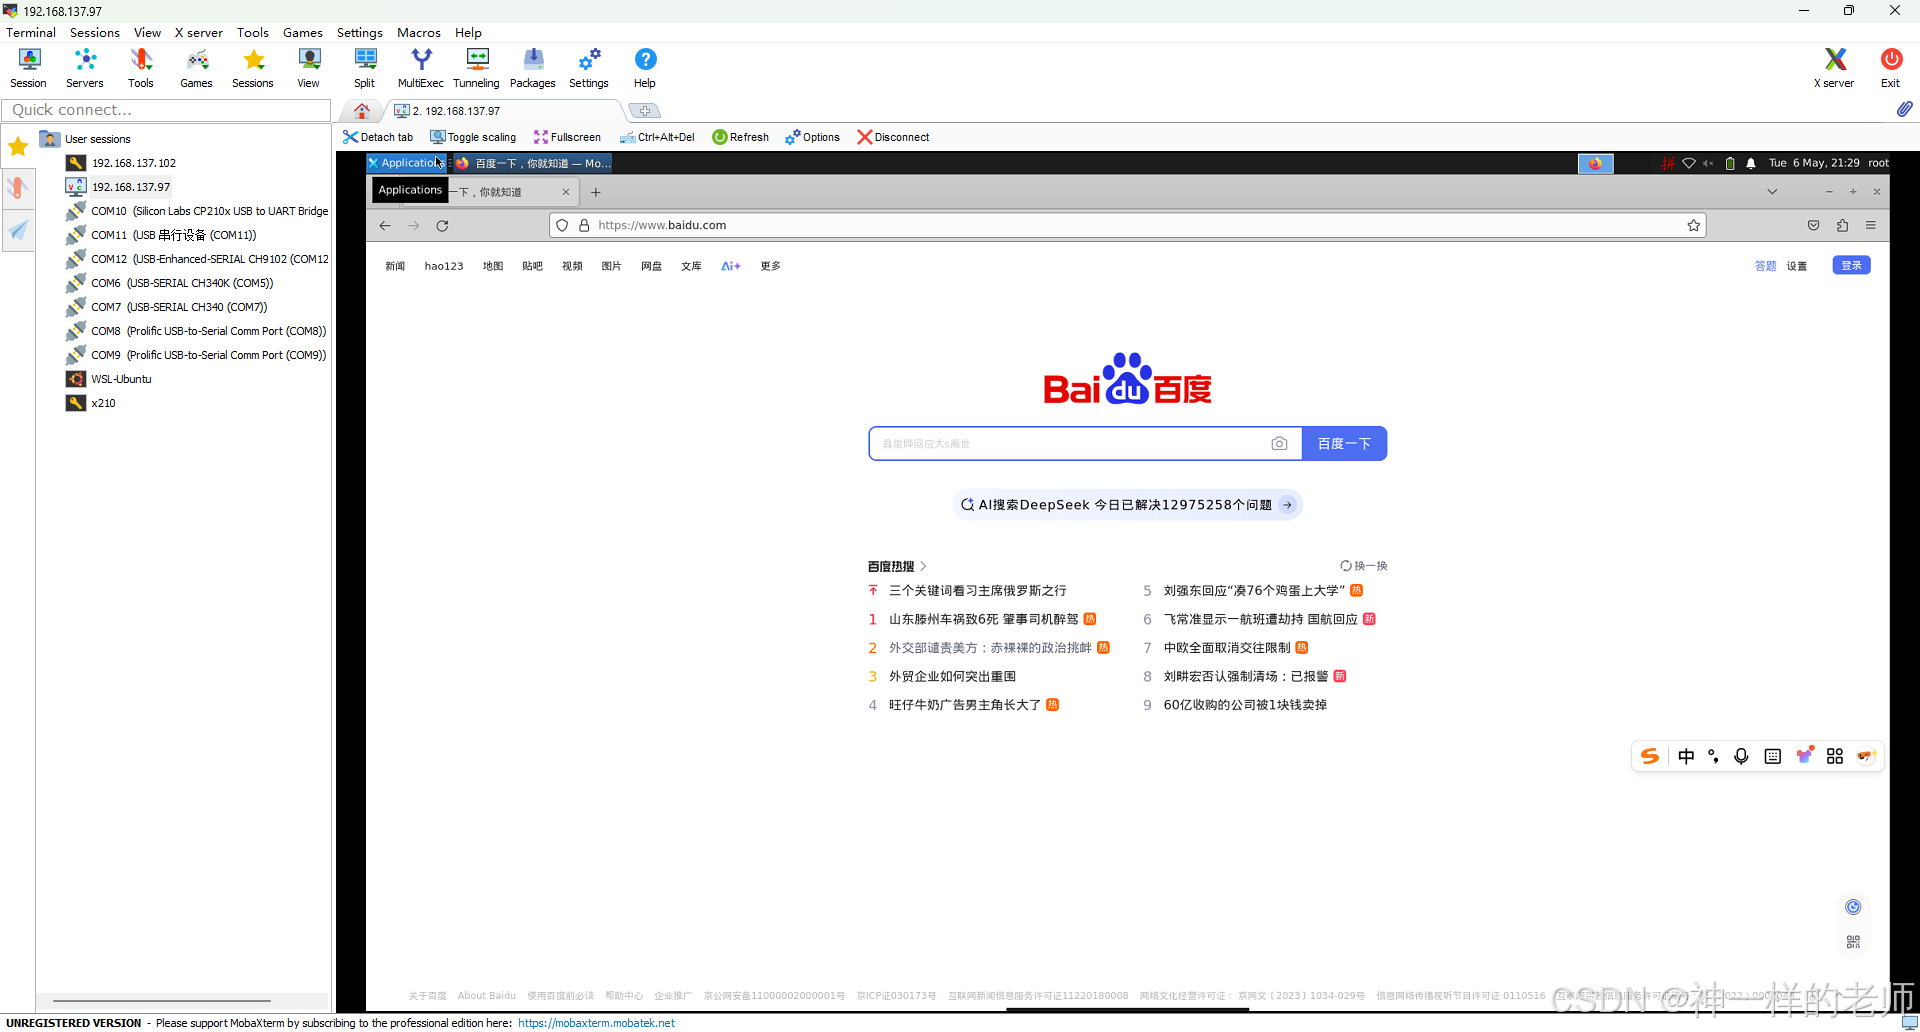1920x1032 pixels.
Task: Go back in the Firefox browser
Action: (x=385, y=226)
